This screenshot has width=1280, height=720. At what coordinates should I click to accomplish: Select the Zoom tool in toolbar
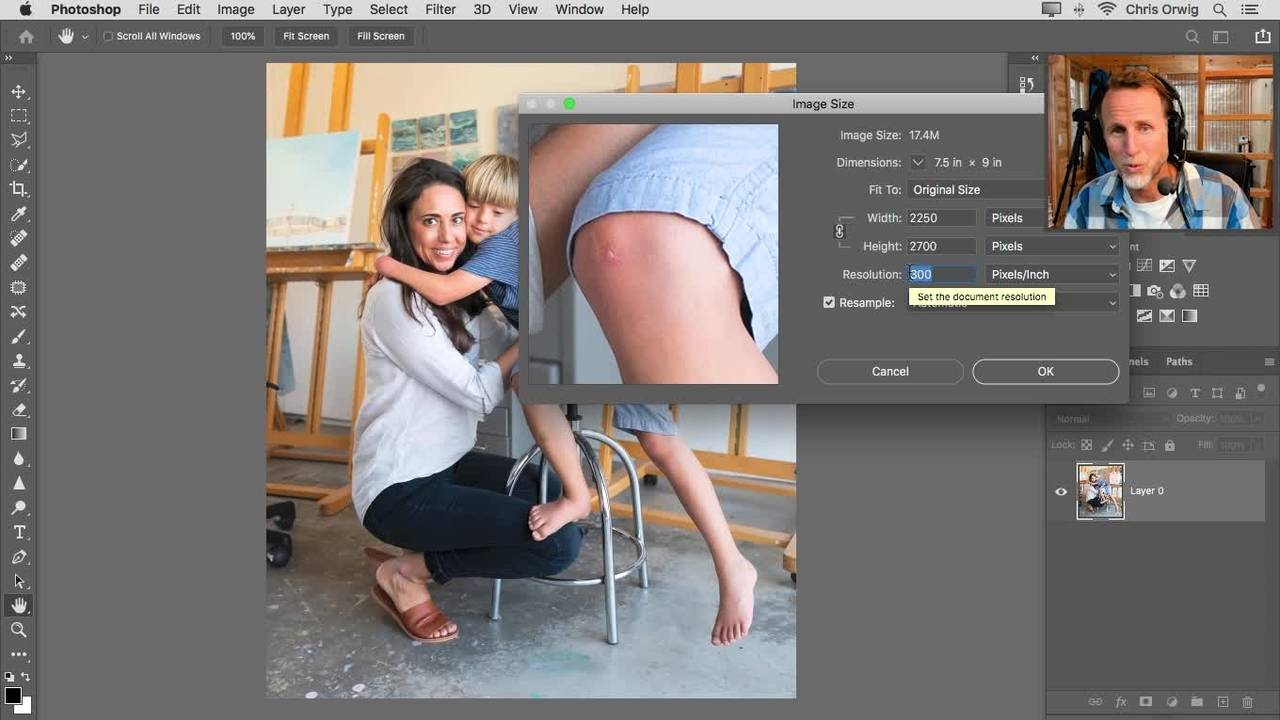18,629
